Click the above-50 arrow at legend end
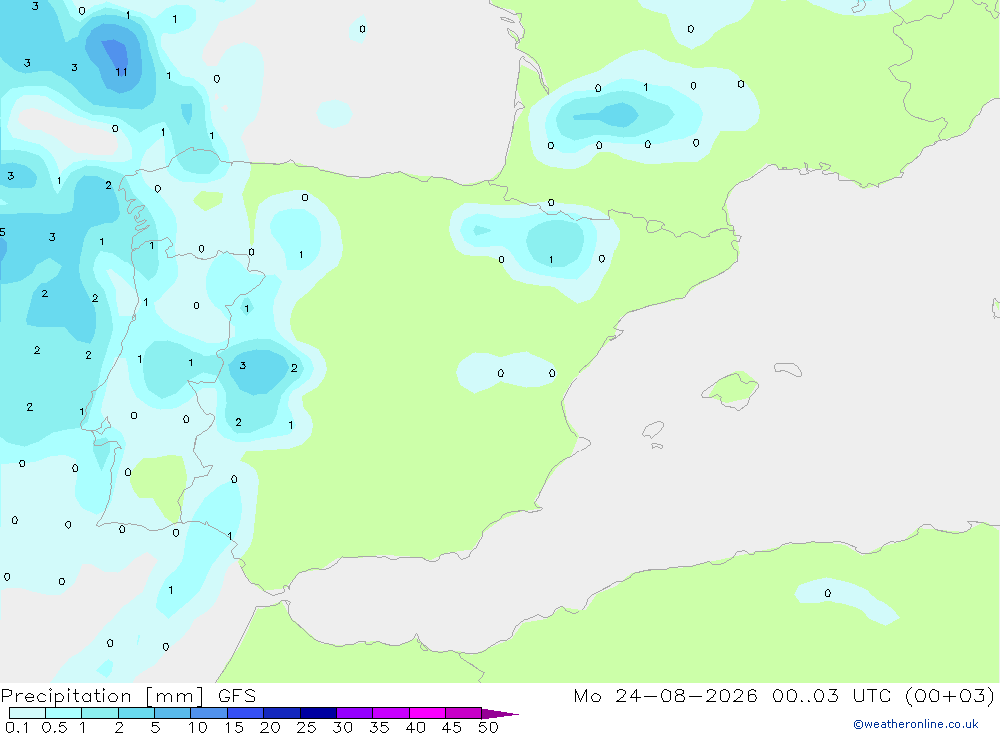Screen dimensions: 1000x733 tap(499, 714)
